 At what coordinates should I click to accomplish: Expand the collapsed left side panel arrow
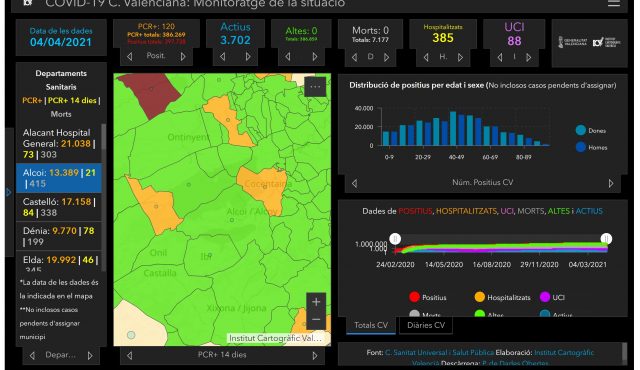point(9,192)
